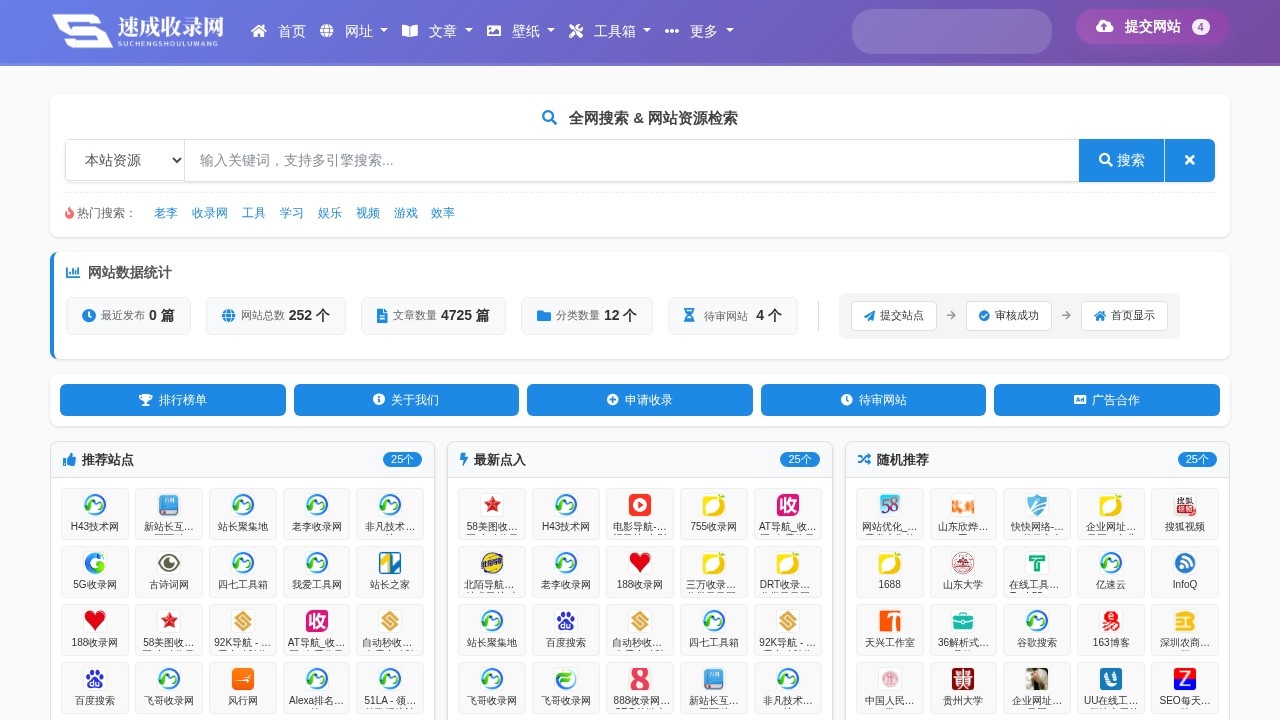
Task: Open 百度搜索 in 推荐站点 panel
Action: pos(95,688)
